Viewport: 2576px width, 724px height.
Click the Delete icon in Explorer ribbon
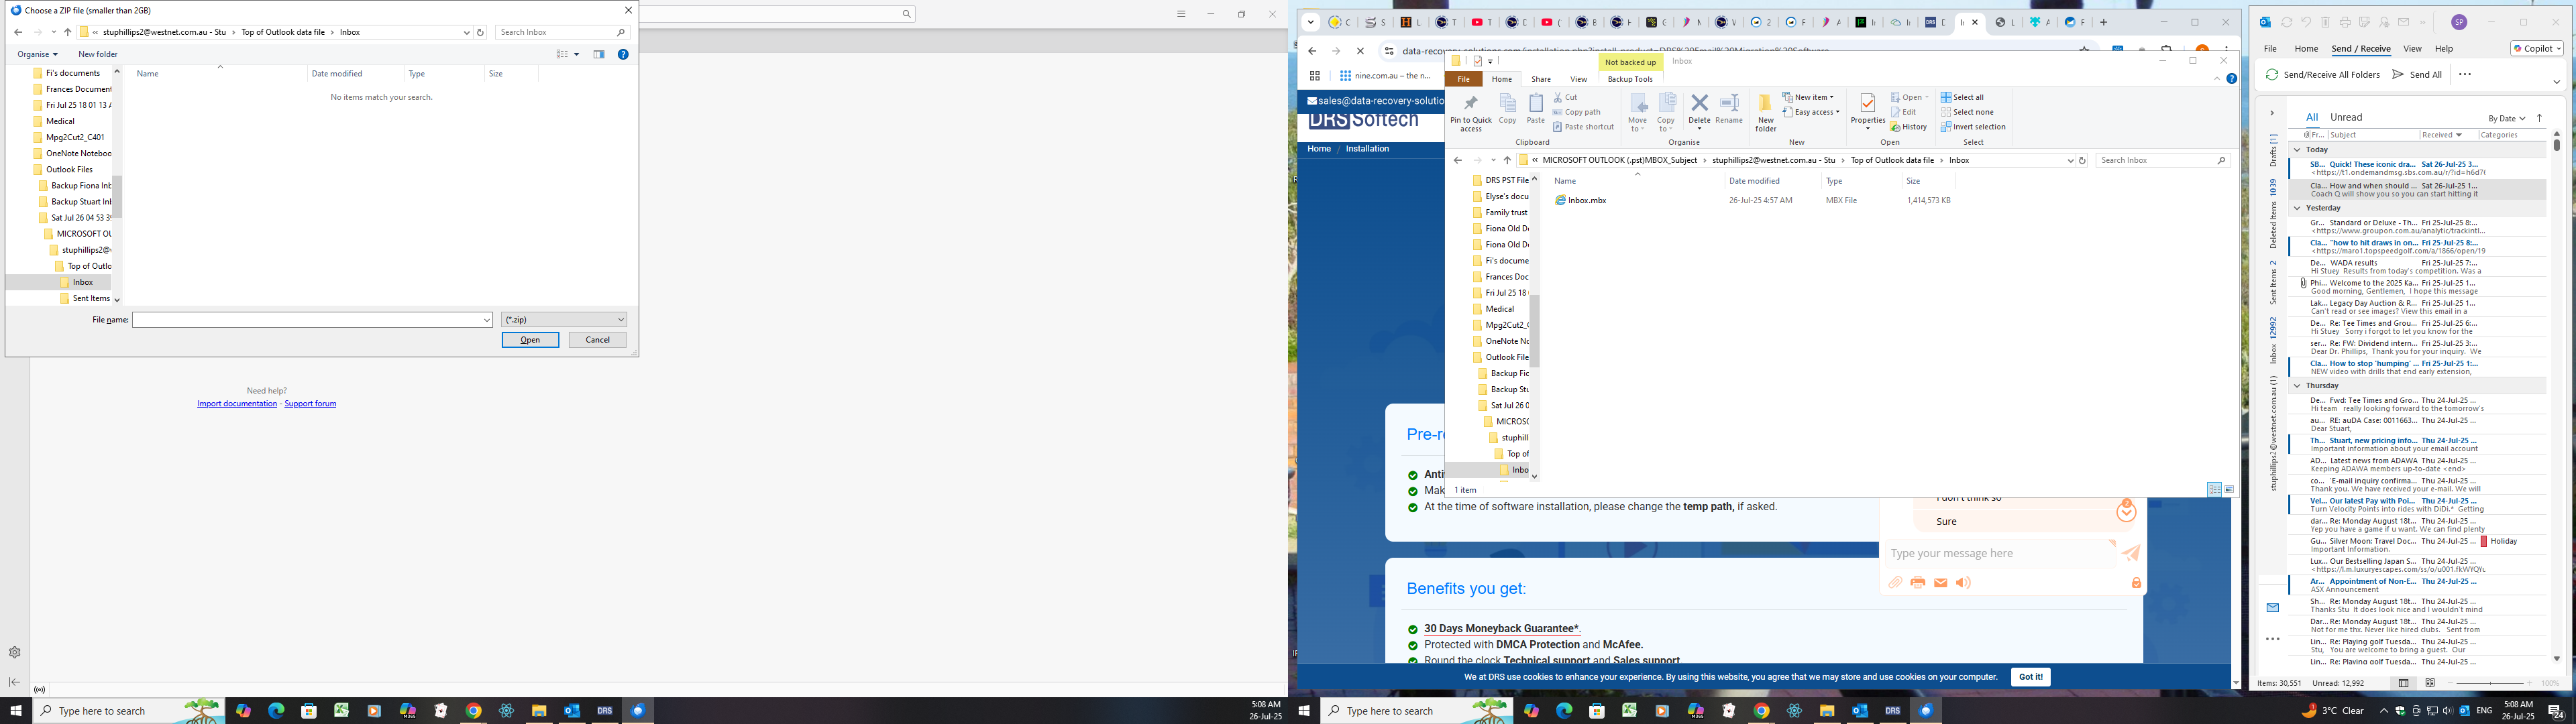[1699, 104]
